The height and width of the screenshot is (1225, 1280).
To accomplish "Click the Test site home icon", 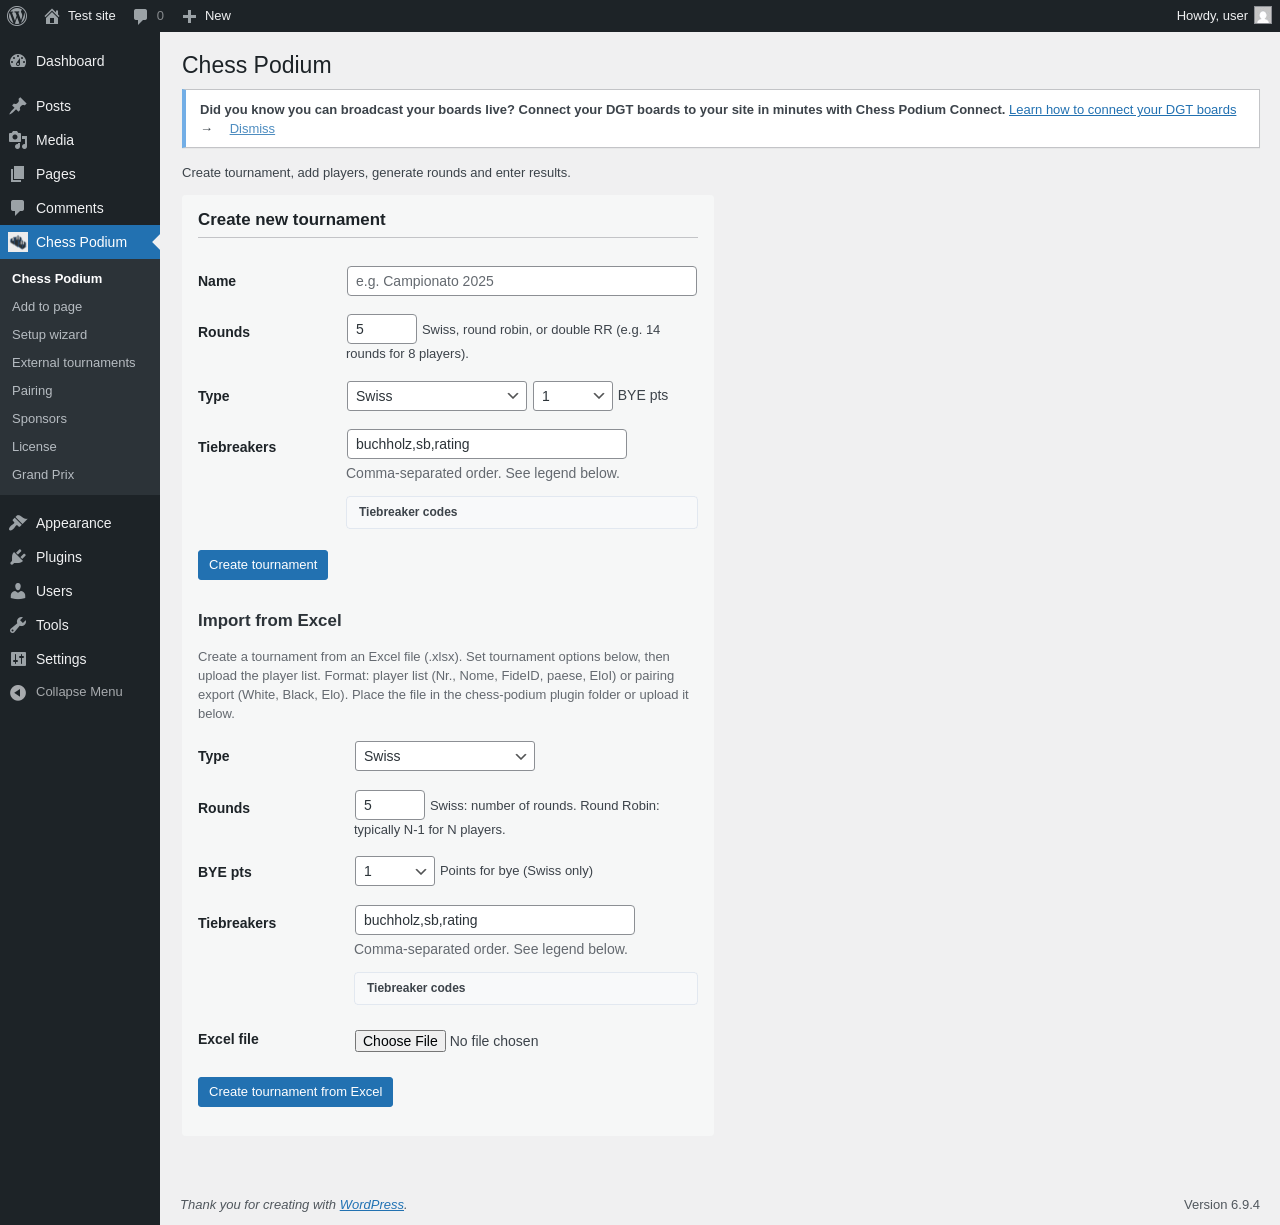I will (x=52, y=16).
